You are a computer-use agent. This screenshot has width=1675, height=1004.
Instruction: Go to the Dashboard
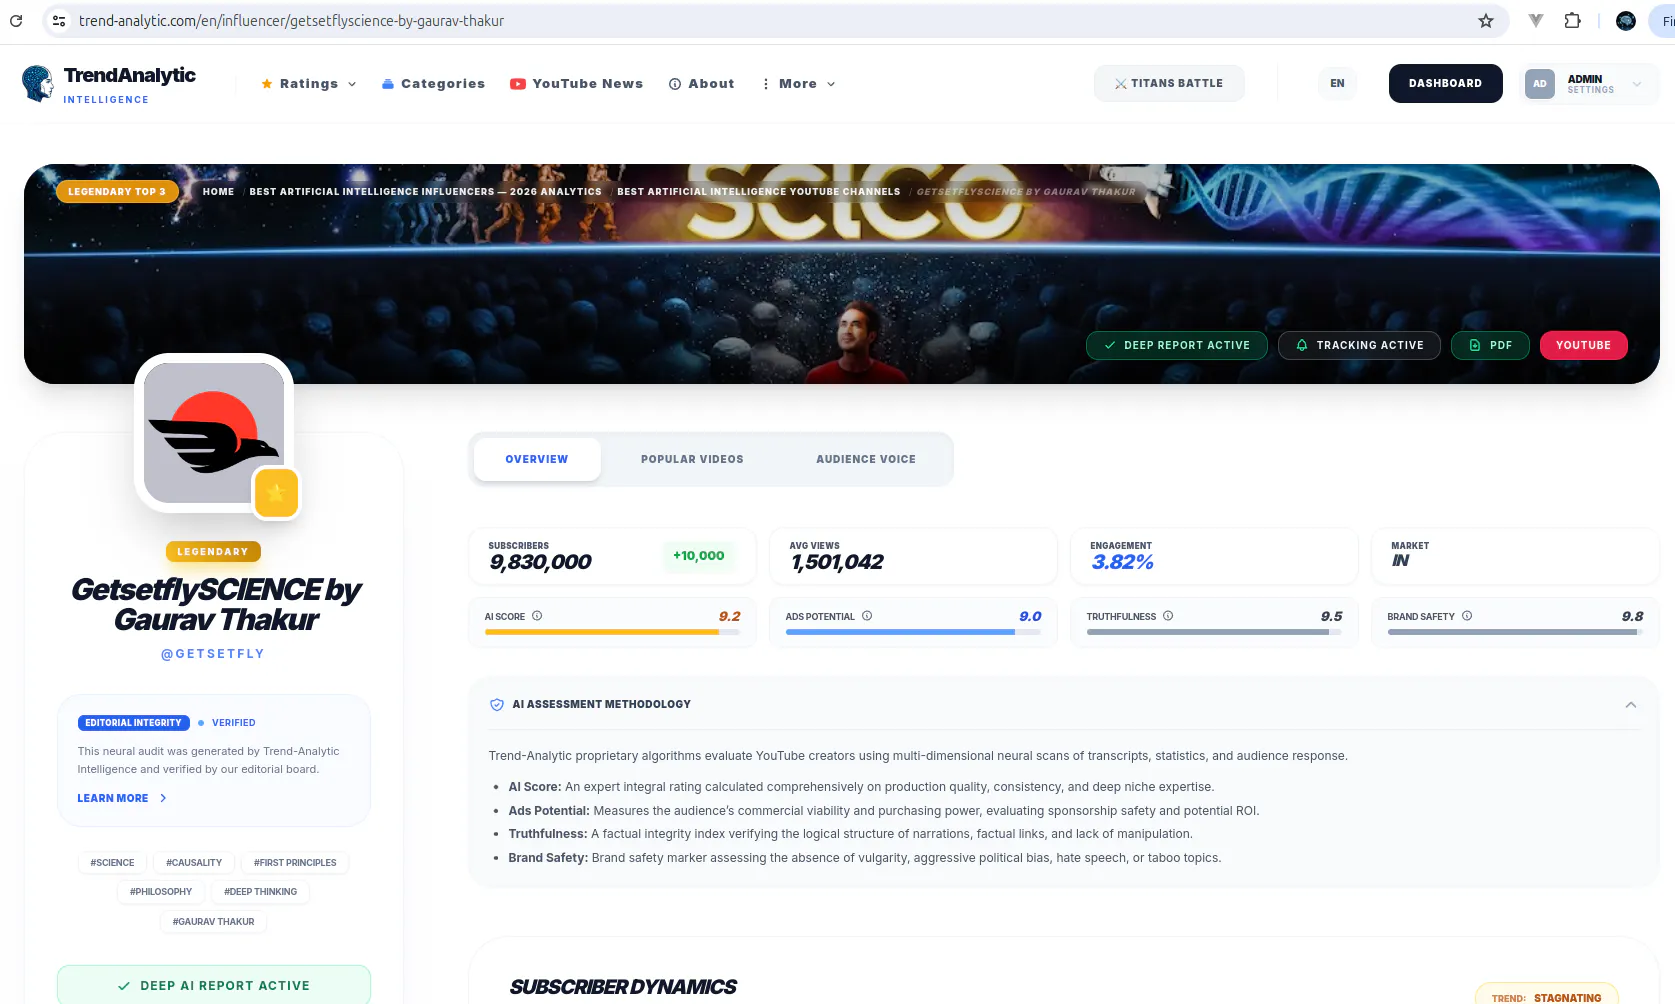click(1445, 84)
